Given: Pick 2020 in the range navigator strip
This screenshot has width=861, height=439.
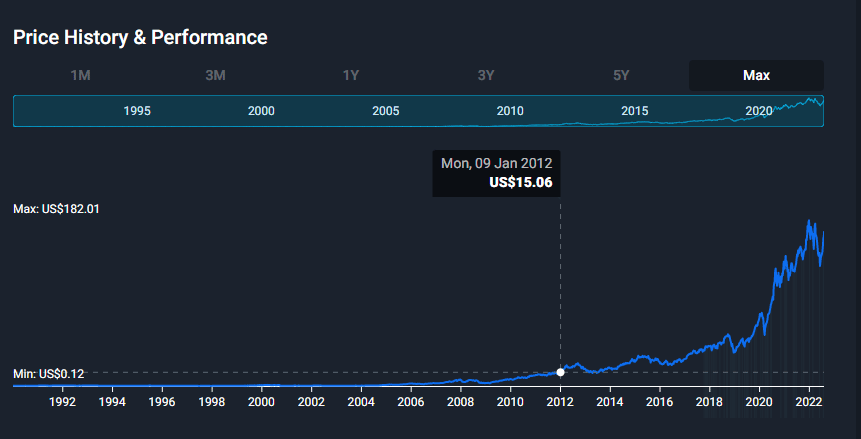Looking at the screenshot, I should (x=759, y=111).
